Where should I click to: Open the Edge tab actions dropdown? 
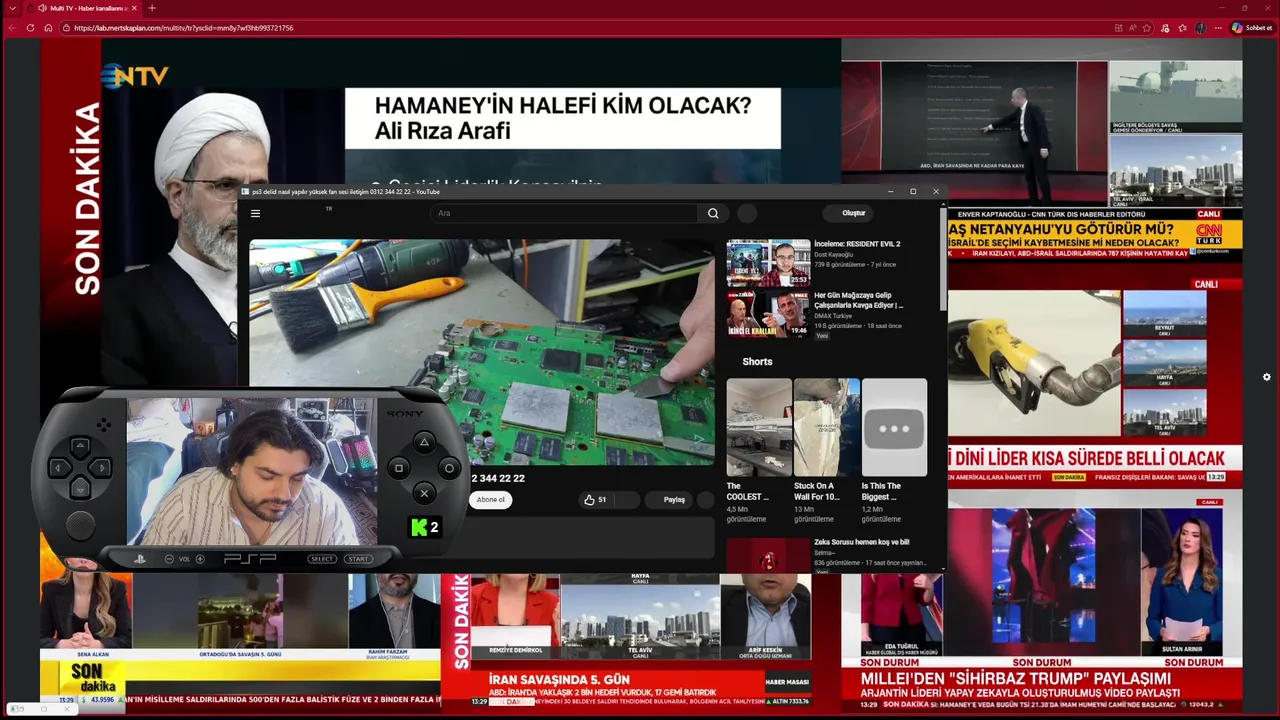pos(11,8)
